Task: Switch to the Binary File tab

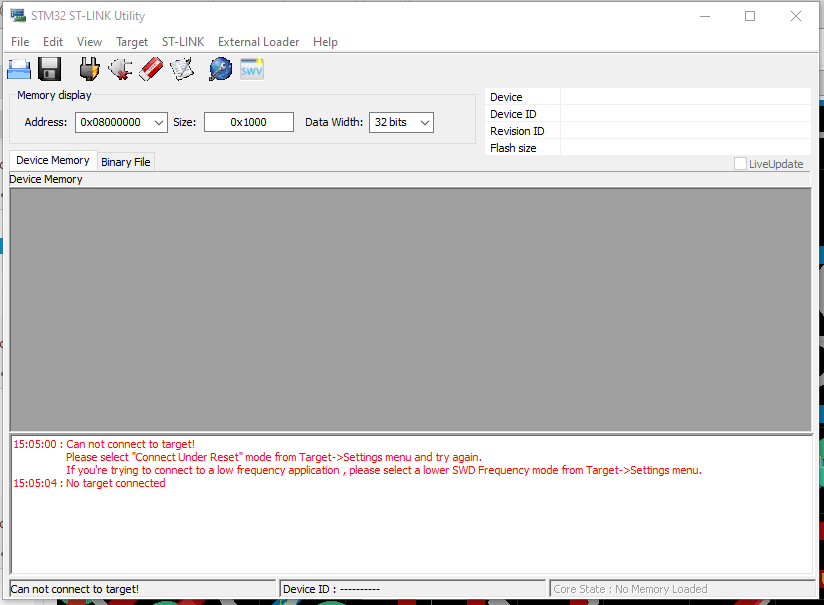Action: (126, 162)
